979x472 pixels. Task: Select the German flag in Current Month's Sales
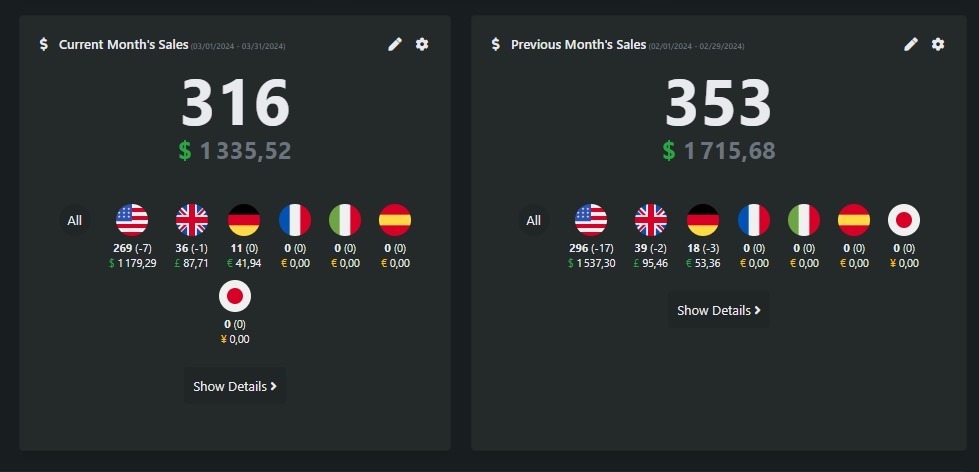click(244, 220)
